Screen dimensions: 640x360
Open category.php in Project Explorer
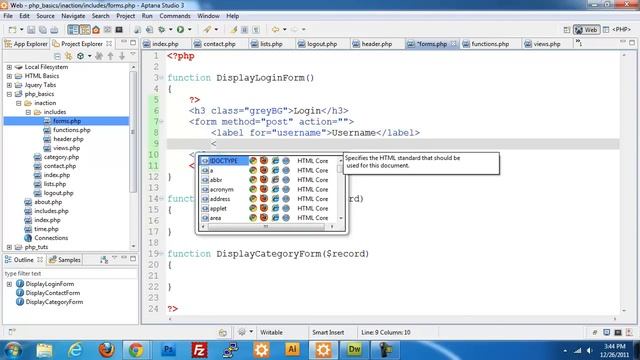(x=61, y=157)
